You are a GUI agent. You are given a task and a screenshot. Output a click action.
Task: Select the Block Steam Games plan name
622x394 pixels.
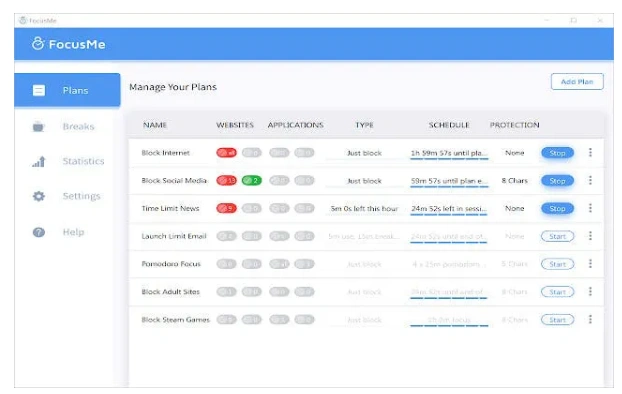tap(175, 319)
